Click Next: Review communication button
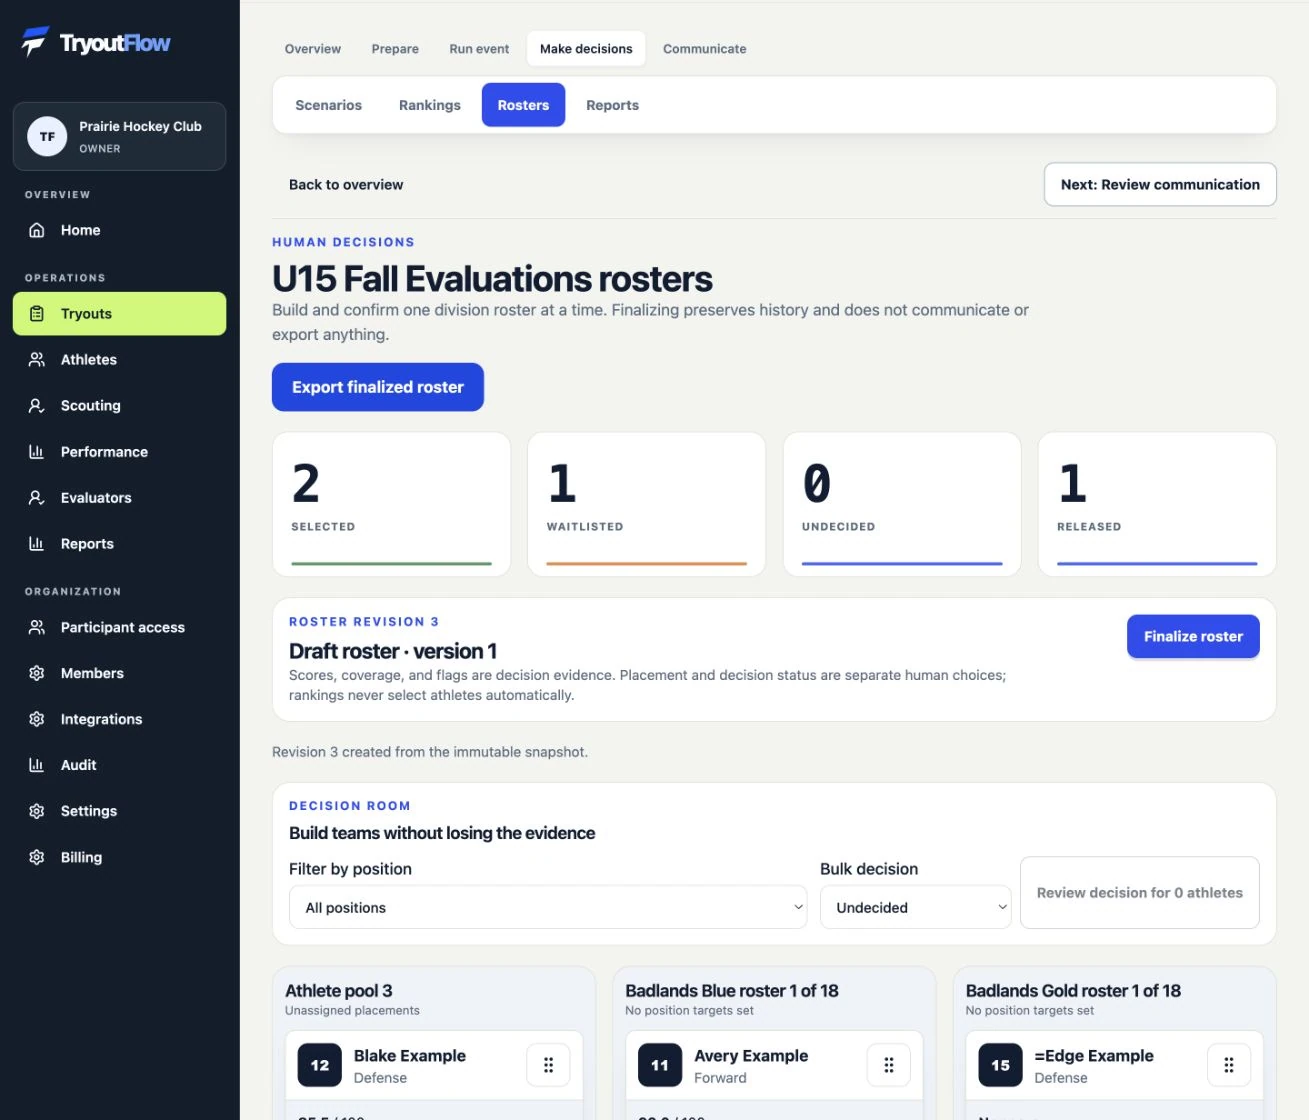The height and width of the screenshot is (1120, 1309). click(x=1160, y=185)
